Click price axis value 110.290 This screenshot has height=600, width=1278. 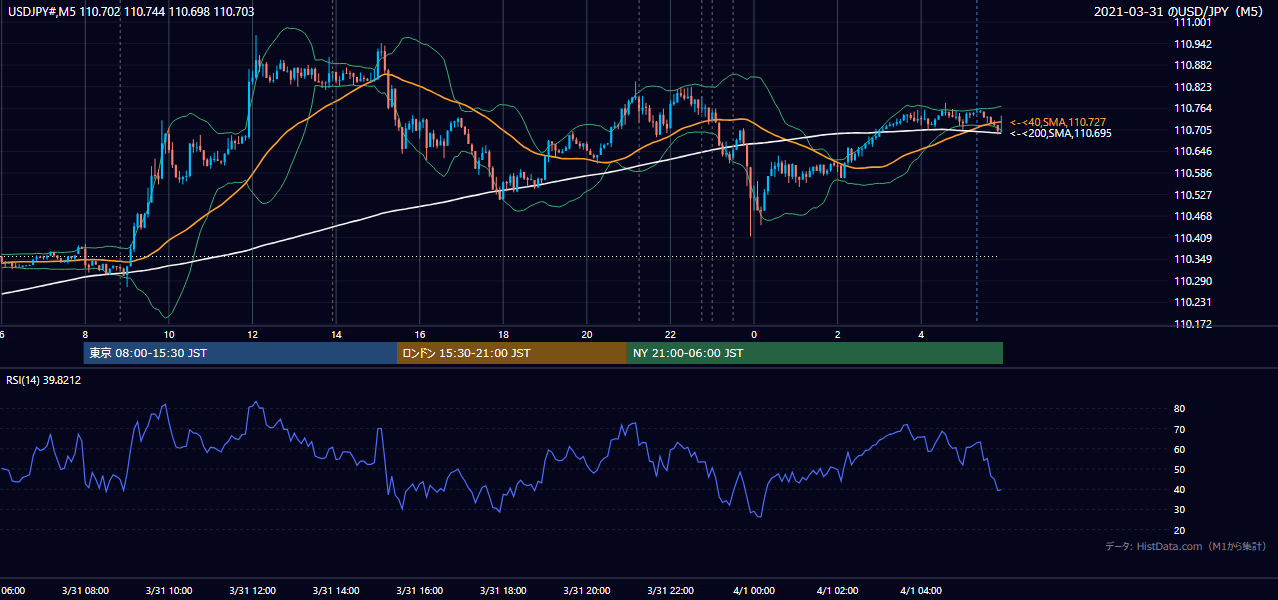pos(1195,281)
